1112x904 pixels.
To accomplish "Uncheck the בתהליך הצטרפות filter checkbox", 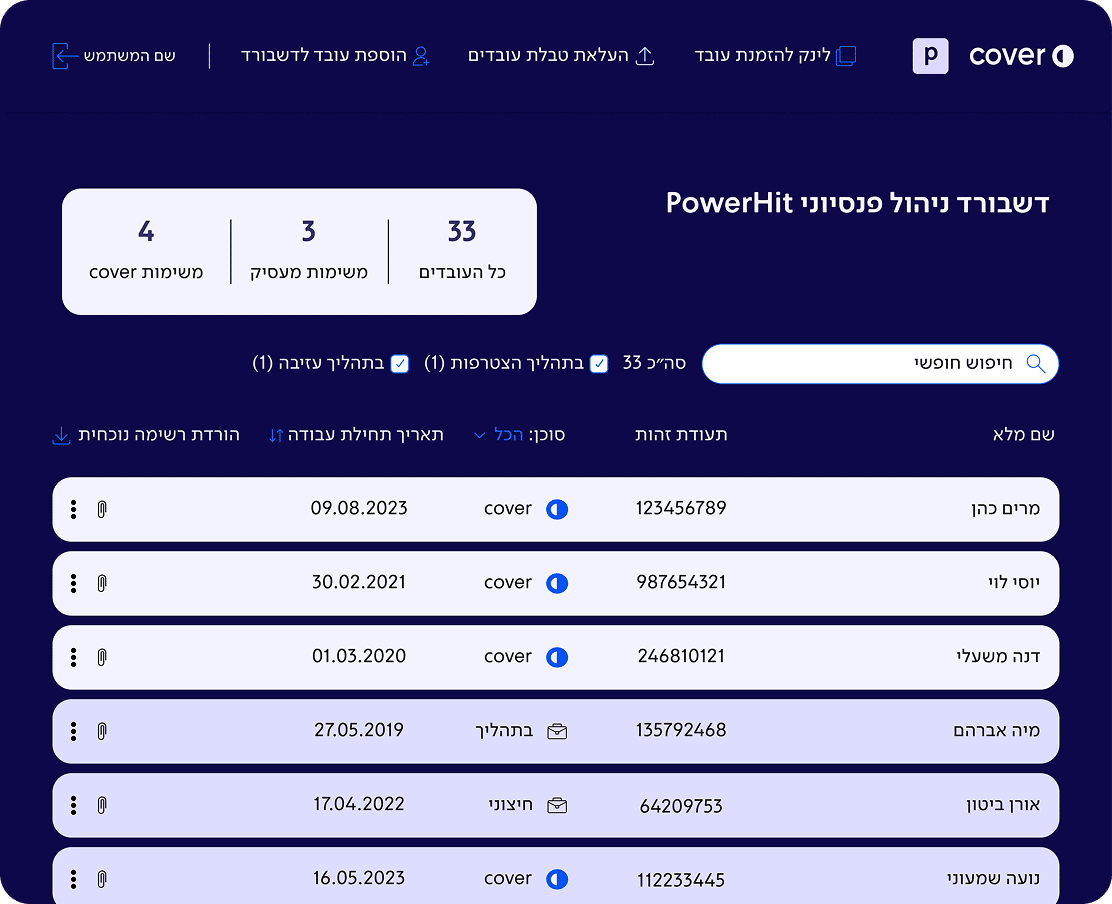I will (599, 364).
